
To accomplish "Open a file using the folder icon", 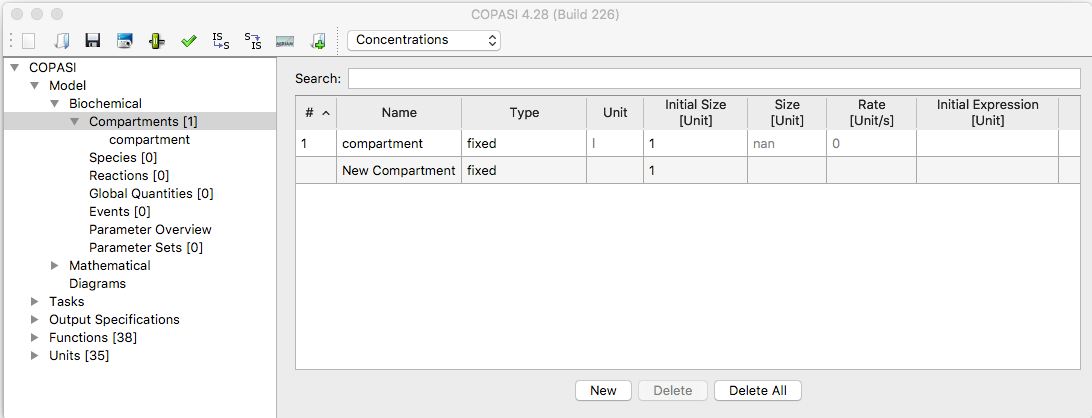I will (62, 41).
